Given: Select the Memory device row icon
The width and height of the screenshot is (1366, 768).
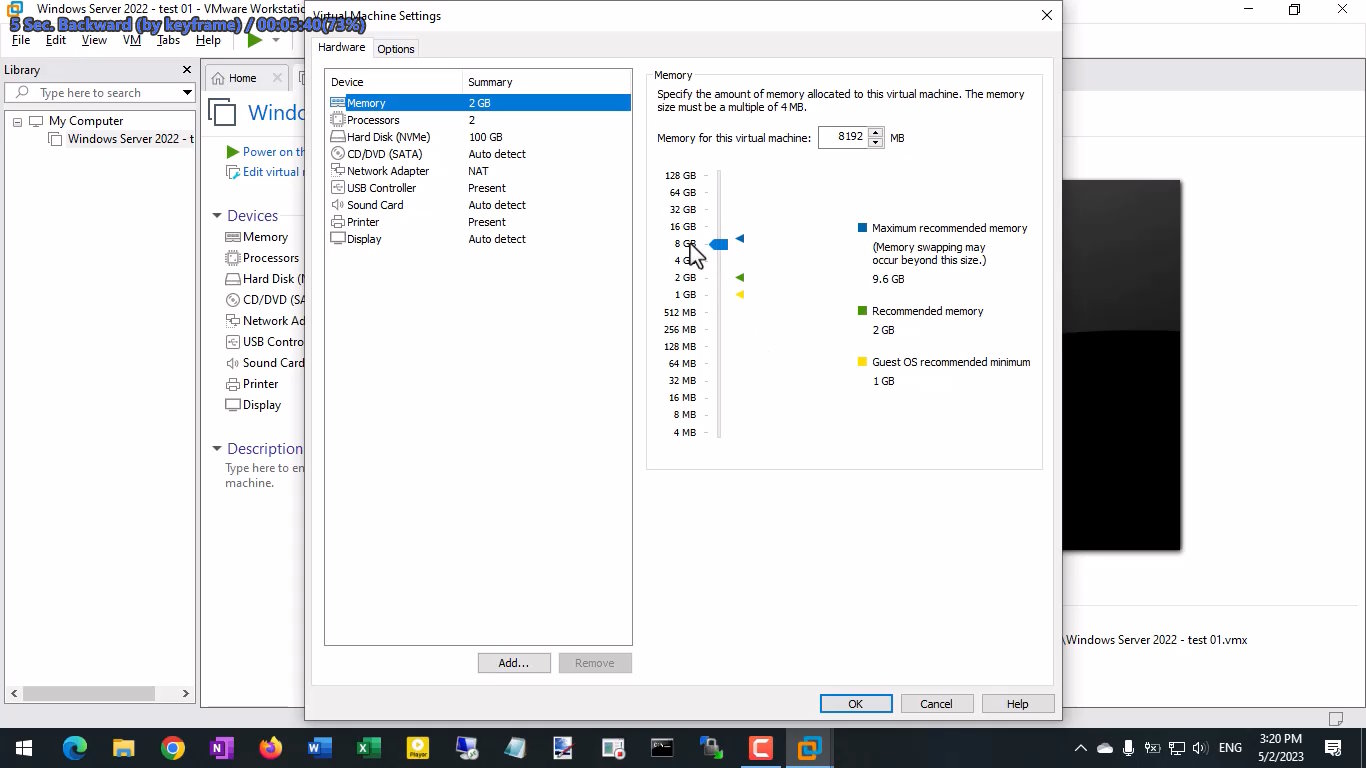Looking at the screenshot, I should click(x=338, y=103).
